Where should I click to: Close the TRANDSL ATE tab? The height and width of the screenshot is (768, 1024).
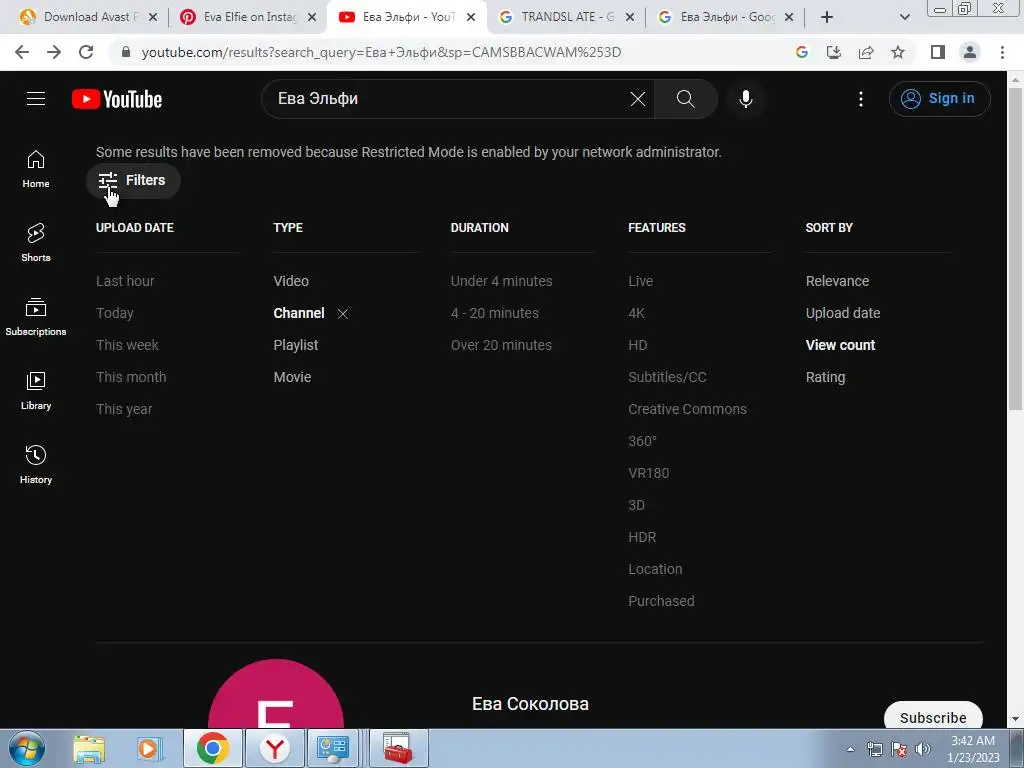click(630, 17)
